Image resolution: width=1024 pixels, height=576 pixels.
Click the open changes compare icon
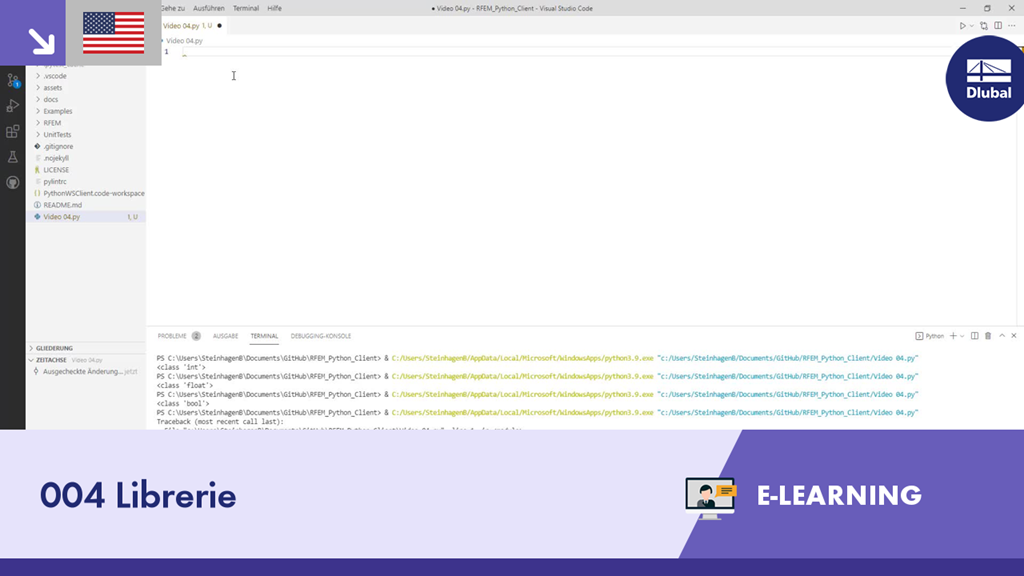point(984,25)
